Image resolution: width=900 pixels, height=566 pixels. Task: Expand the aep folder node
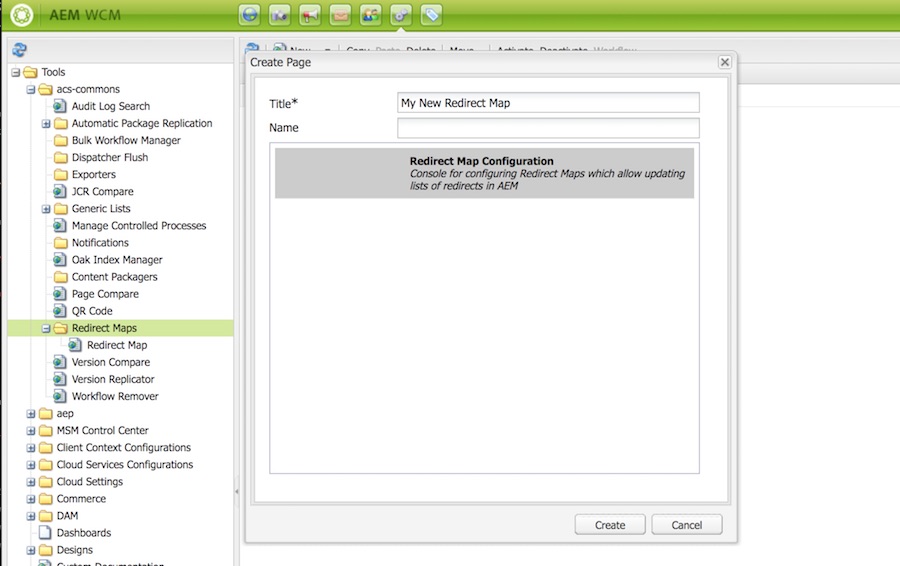(x=31, y=413)
